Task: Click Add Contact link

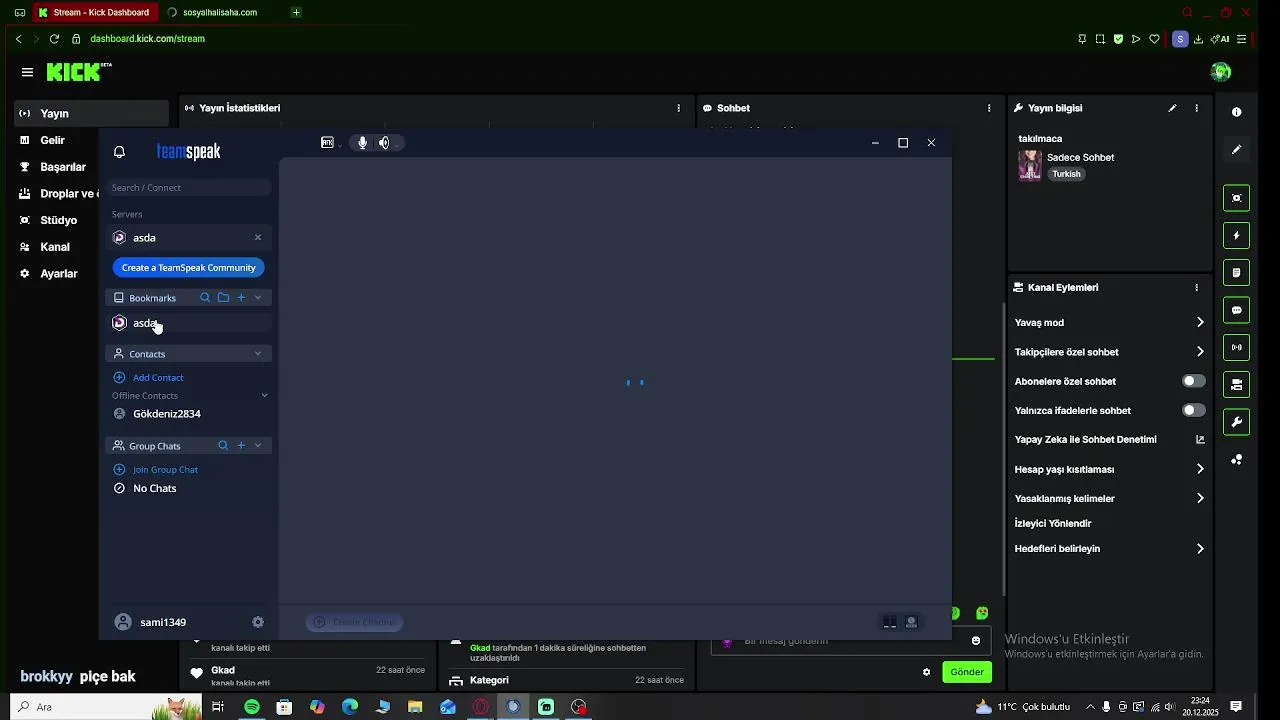Action: coord(158,378)
